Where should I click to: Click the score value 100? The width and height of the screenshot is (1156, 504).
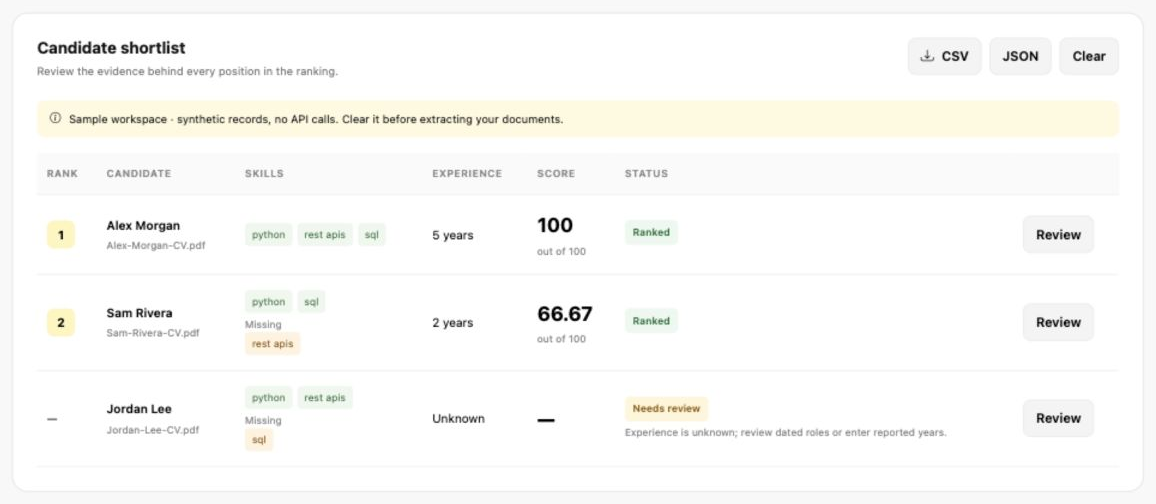pos(555,225)
